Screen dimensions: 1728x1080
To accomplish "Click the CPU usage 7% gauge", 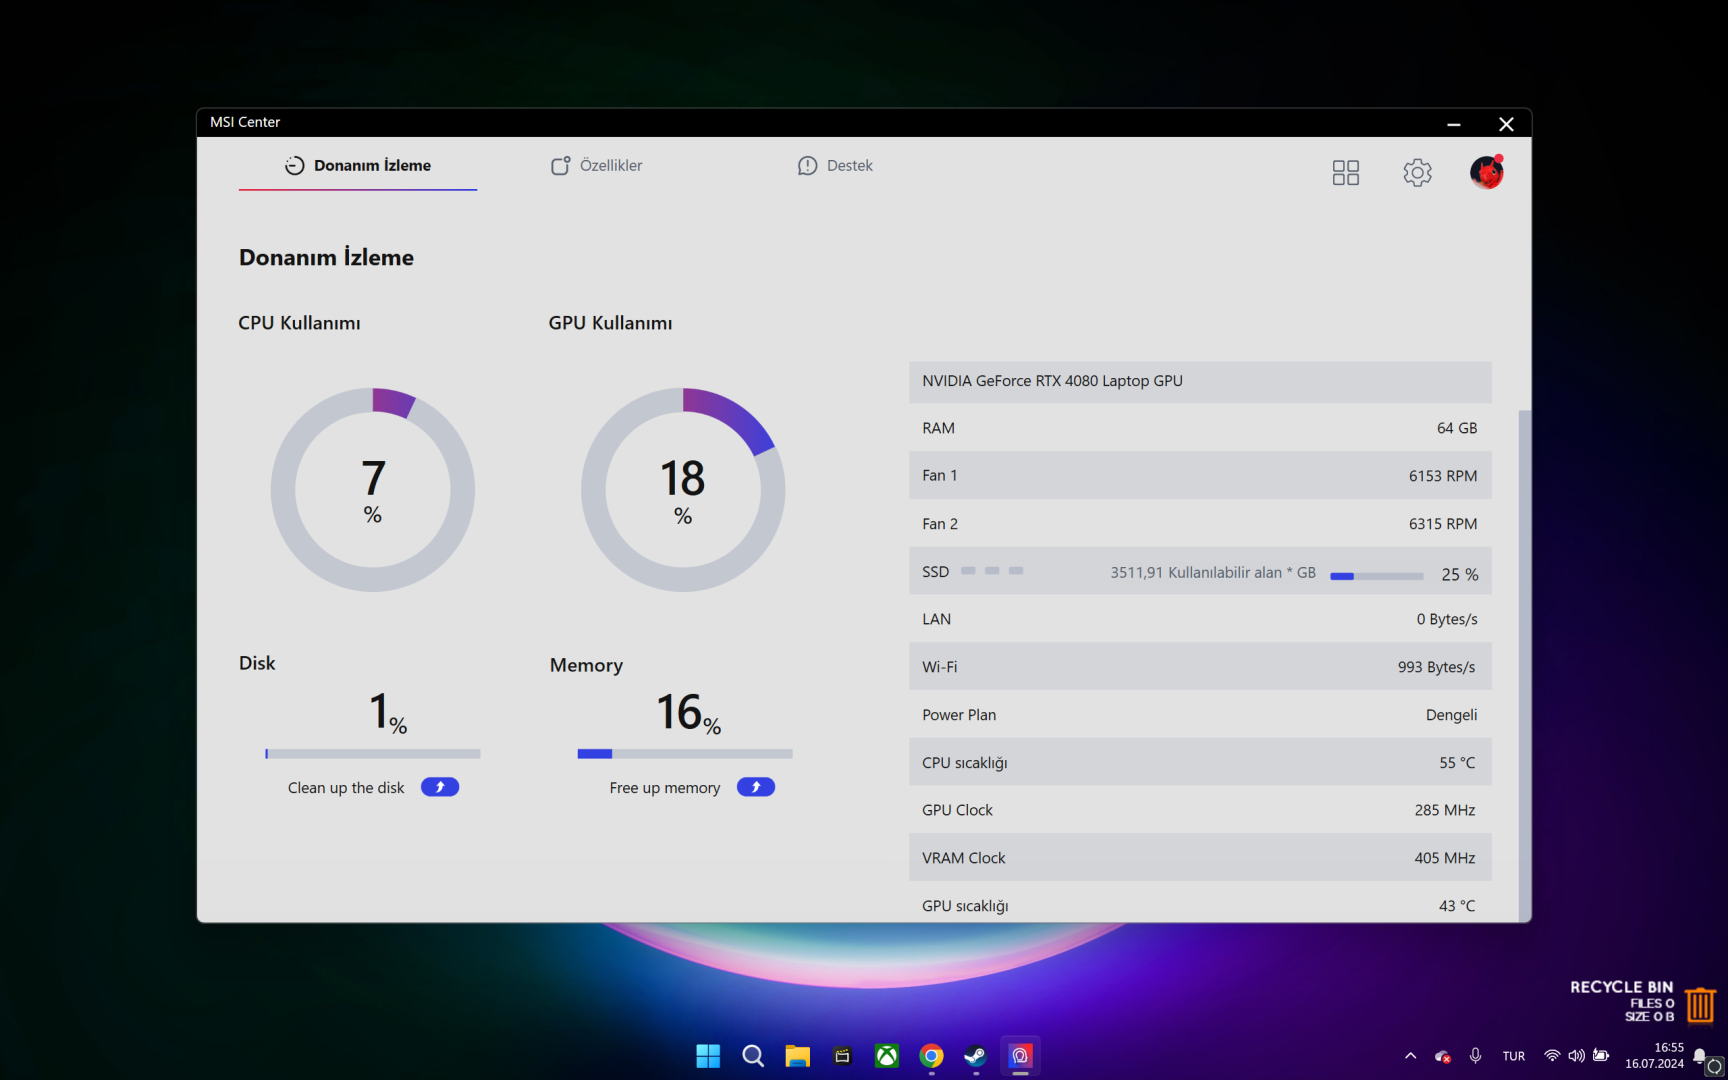I will 373,490.
